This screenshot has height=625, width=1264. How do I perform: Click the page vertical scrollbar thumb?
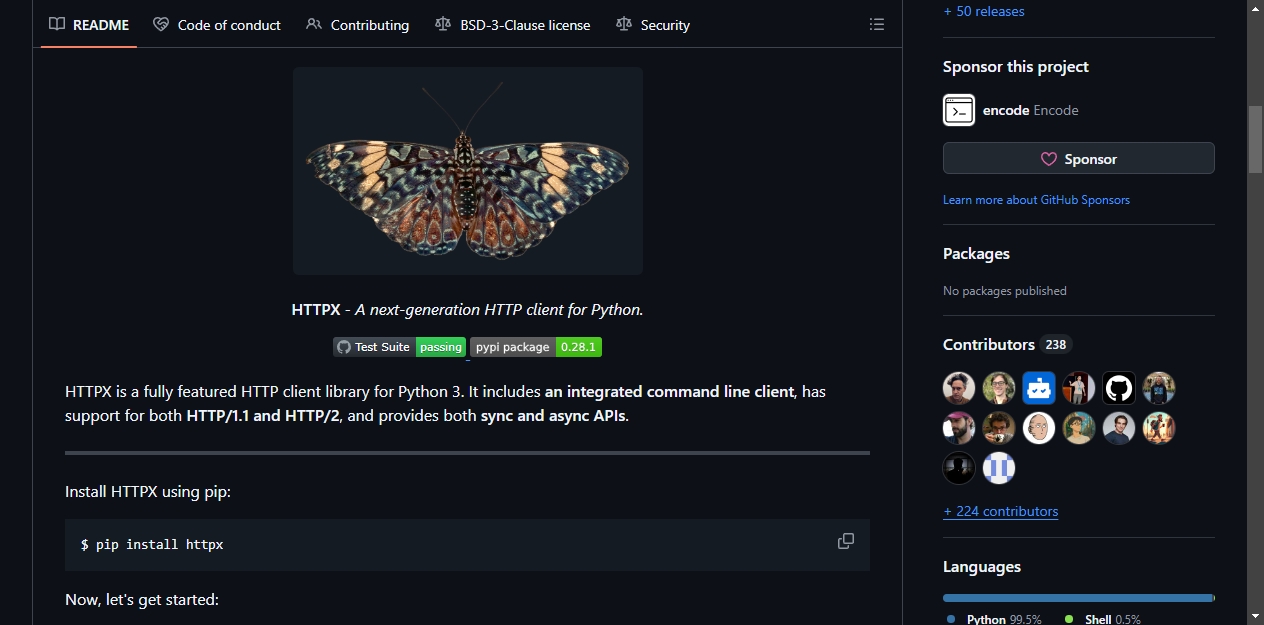(x=1256, y=138)
